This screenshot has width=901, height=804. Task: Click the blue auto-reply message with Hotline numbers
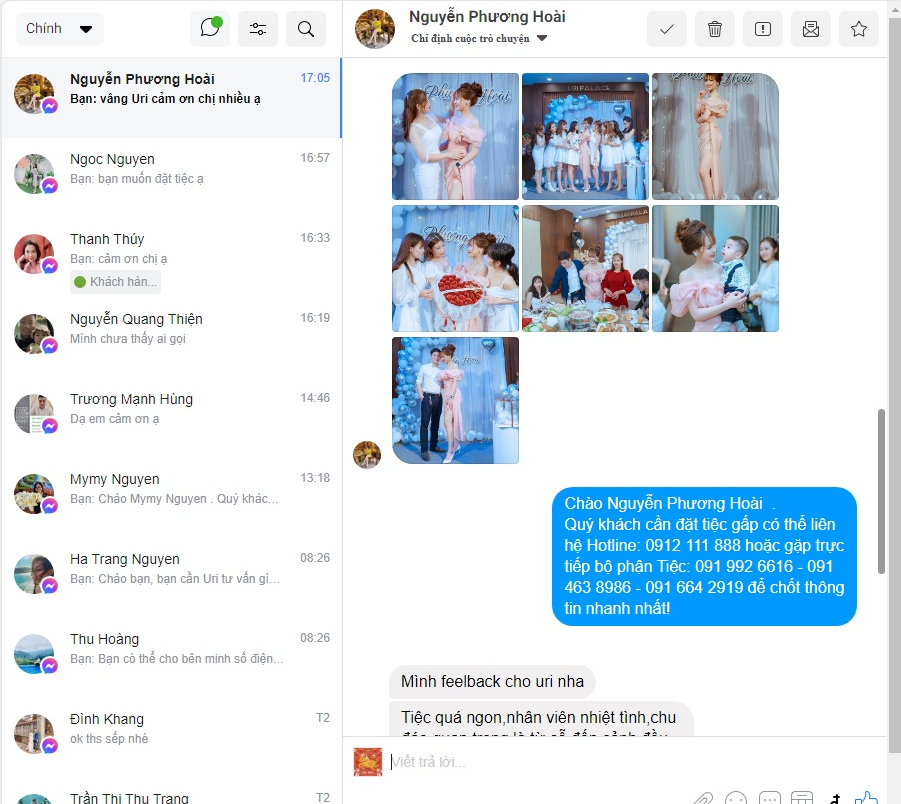[x=704, y=556]
